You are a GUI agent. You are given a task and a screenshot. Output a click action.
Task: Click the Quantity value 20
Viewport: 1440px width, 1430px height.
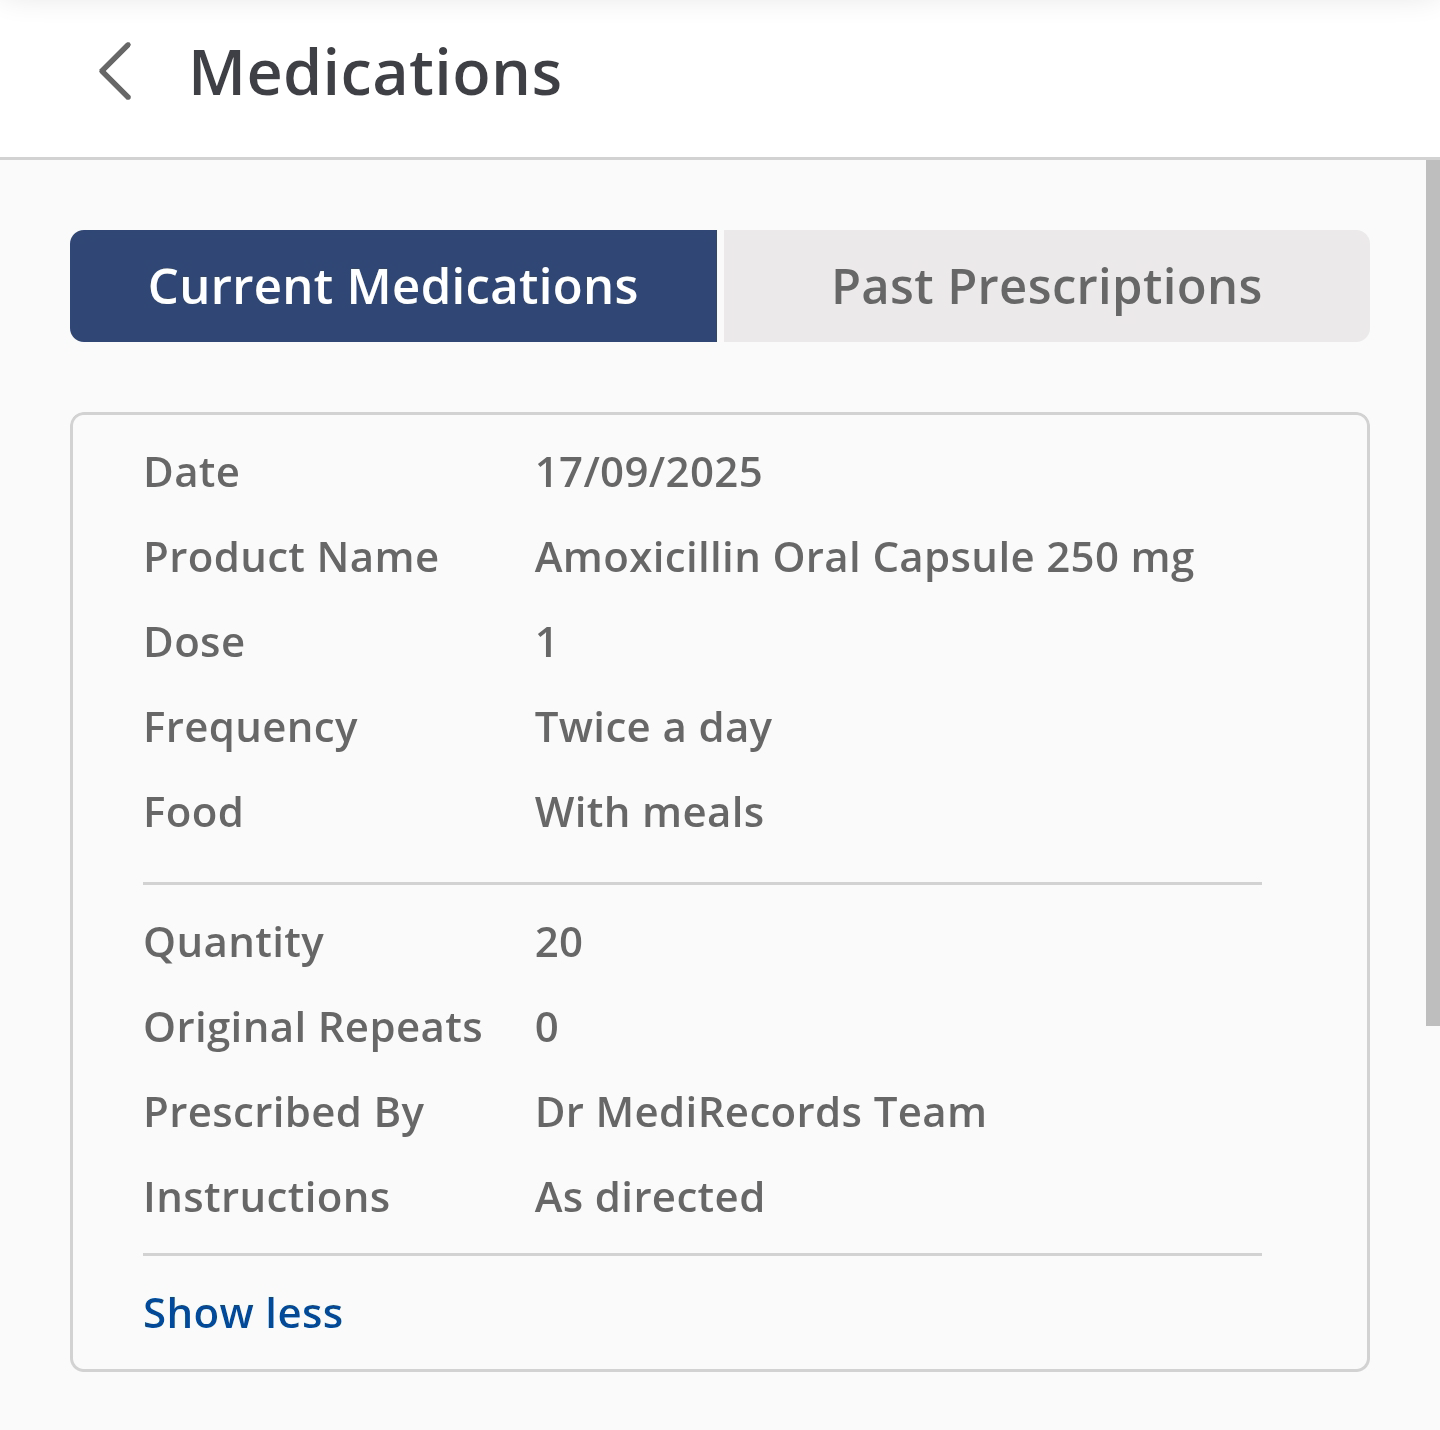(558, 942)
